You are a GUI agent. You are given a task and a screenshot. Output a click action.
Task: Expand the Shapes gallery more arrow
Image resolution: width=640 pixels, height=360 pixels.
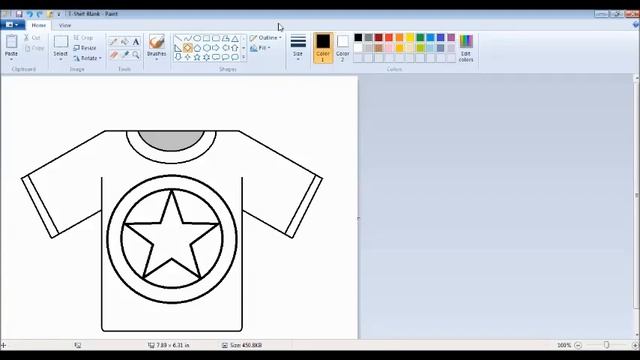pyautogui.click(x=244, y=57)
